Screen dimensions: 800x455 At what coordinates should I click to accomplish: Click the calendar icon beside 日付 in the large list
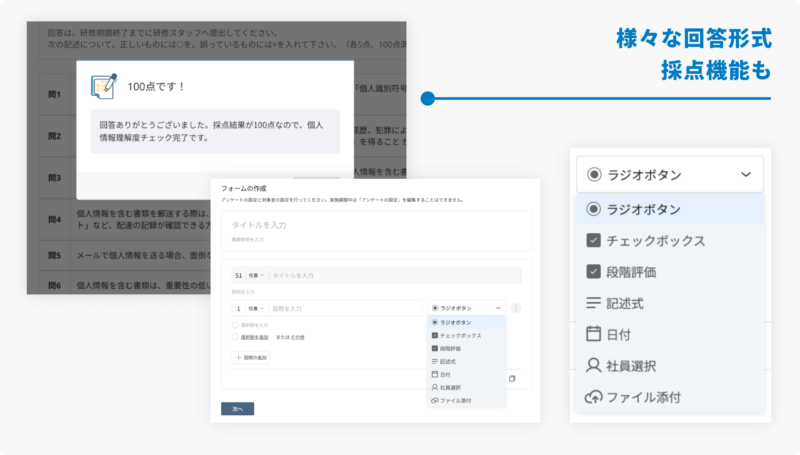pos(593,334)
